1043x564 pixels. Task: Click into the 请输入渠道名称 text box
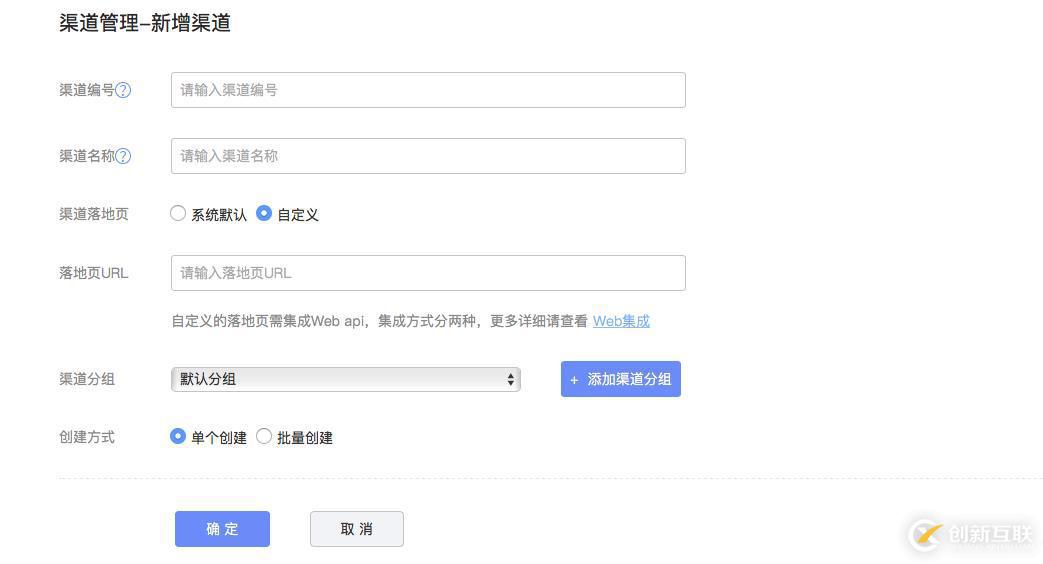click(x=428, y=156)
